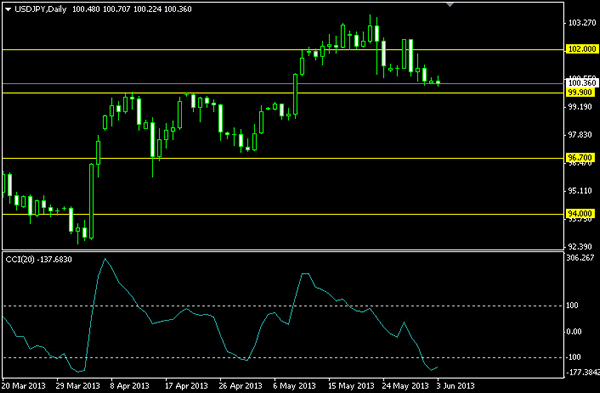Click the CCI -100 level label

574,357
